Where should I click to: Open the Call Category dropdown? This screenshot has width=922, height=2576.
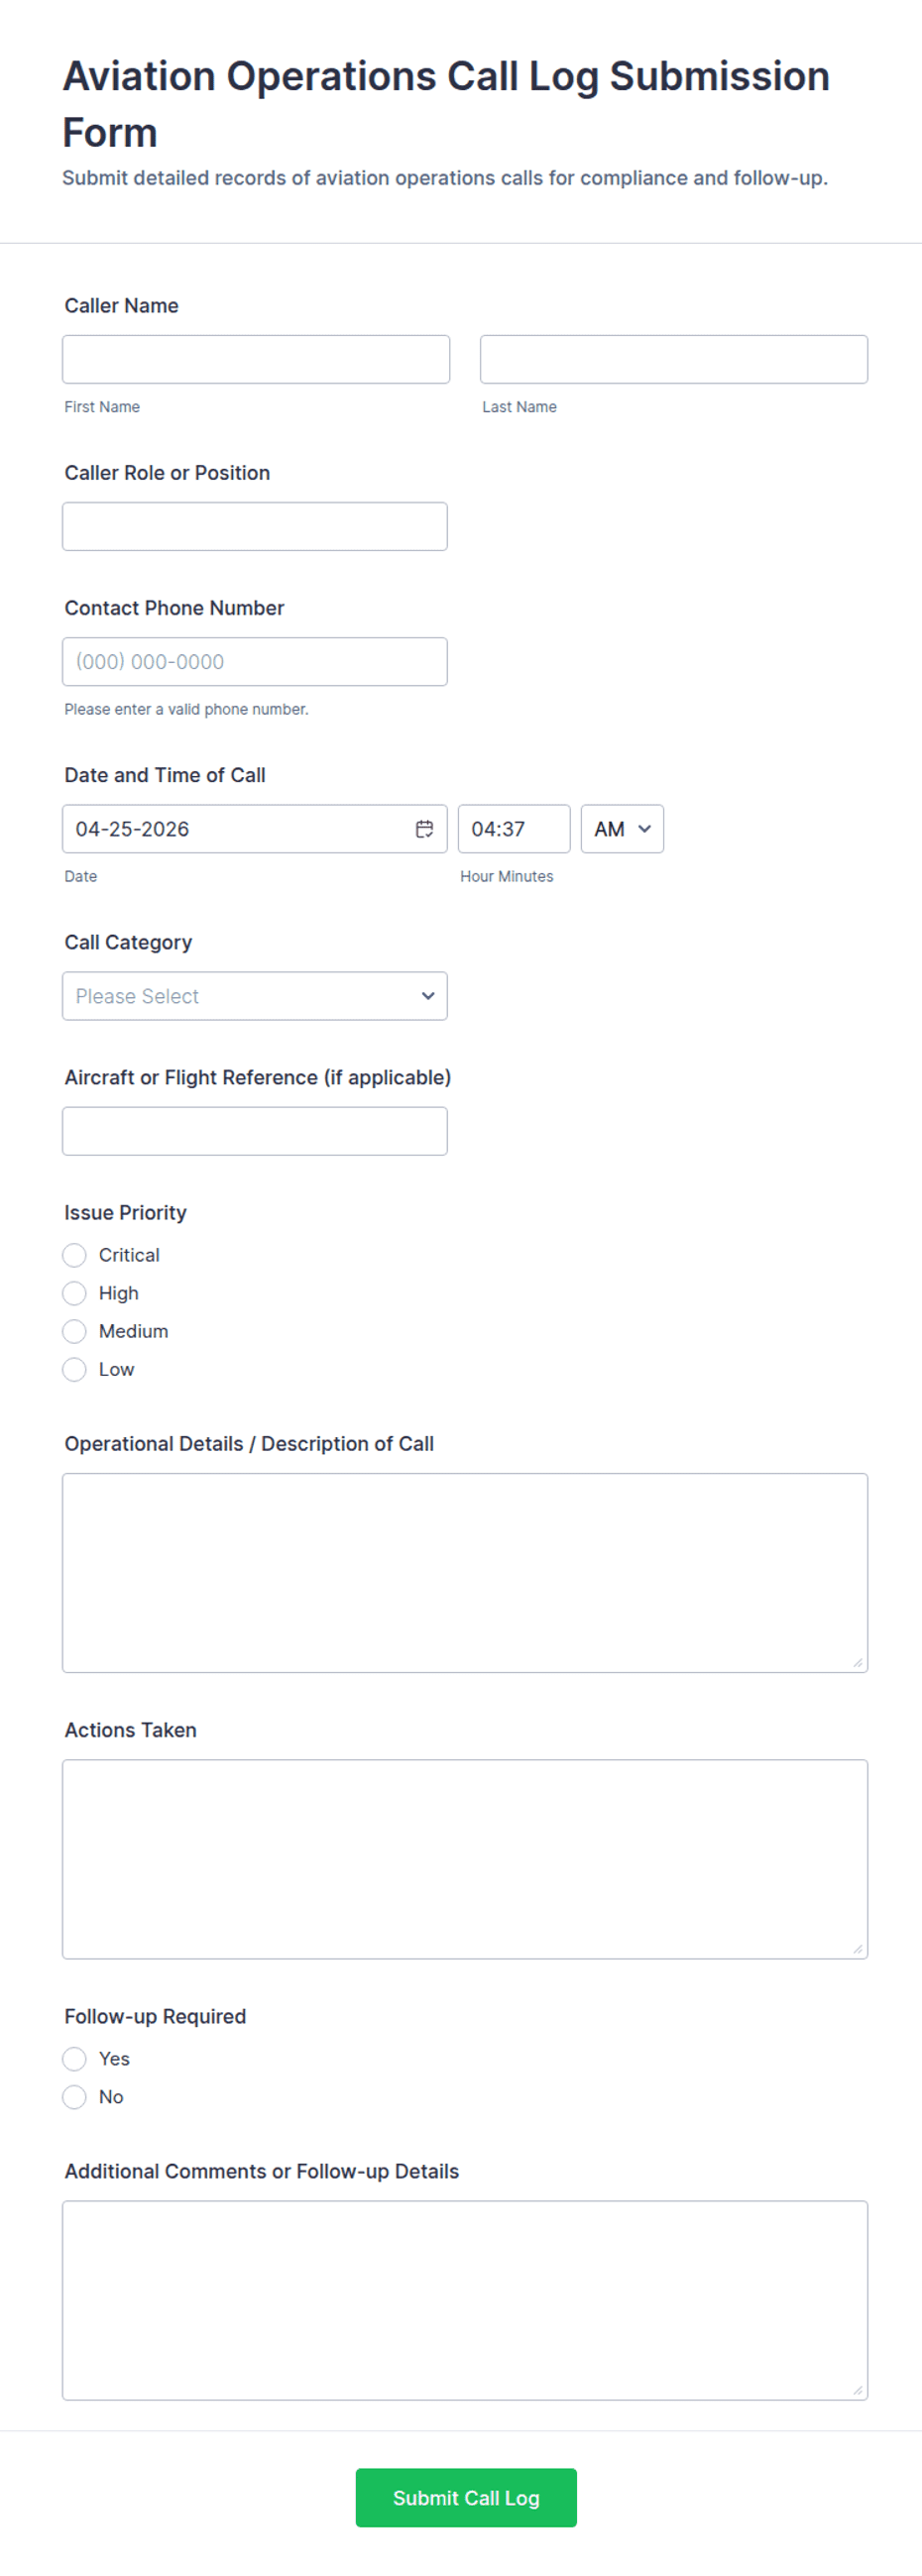click(255, 996)
